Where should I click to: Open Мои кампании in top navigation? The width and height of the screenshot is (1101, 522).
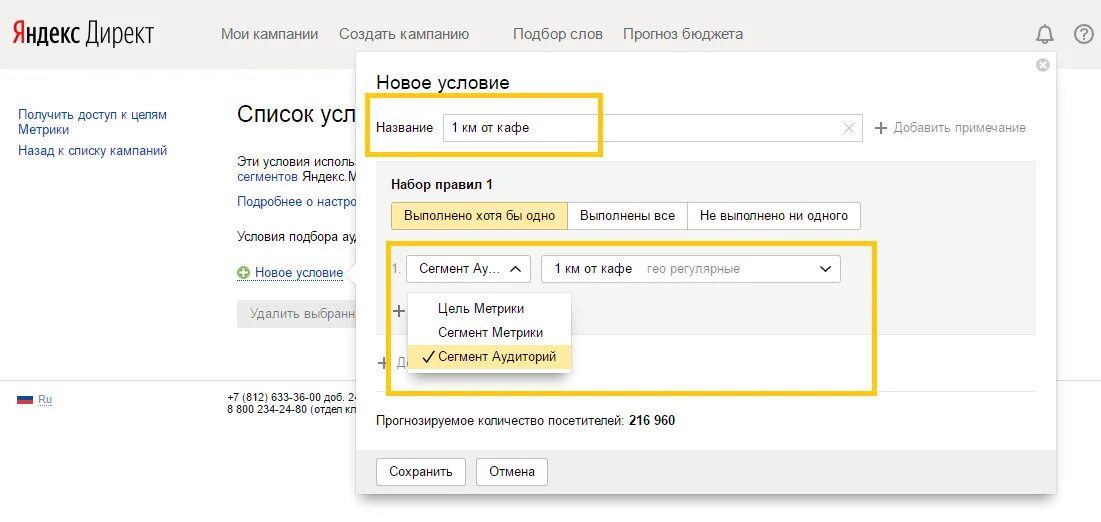pos(270,34)
